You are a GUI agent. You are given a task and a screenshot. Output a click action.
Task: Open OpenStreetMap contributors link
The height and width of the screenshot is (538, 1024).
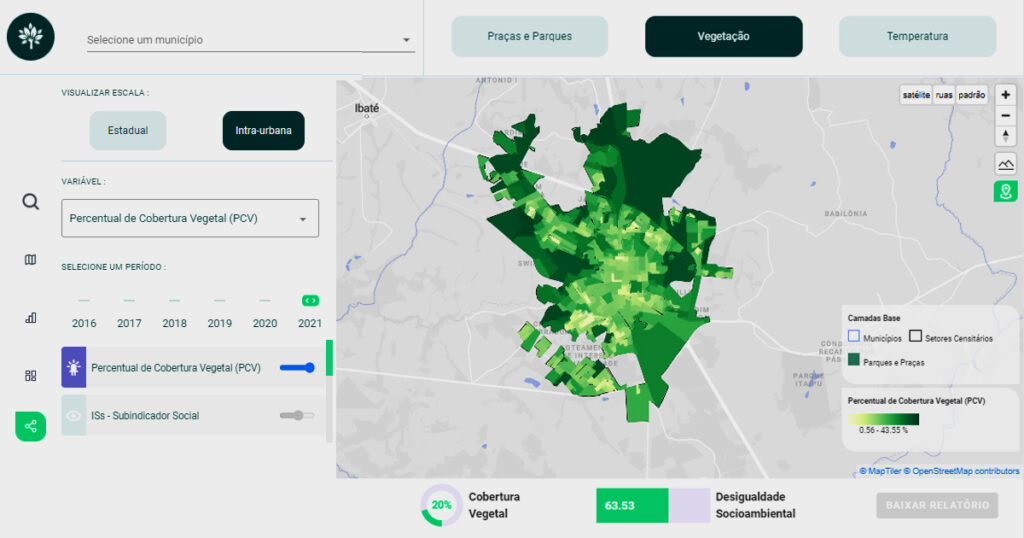(961, 471)
